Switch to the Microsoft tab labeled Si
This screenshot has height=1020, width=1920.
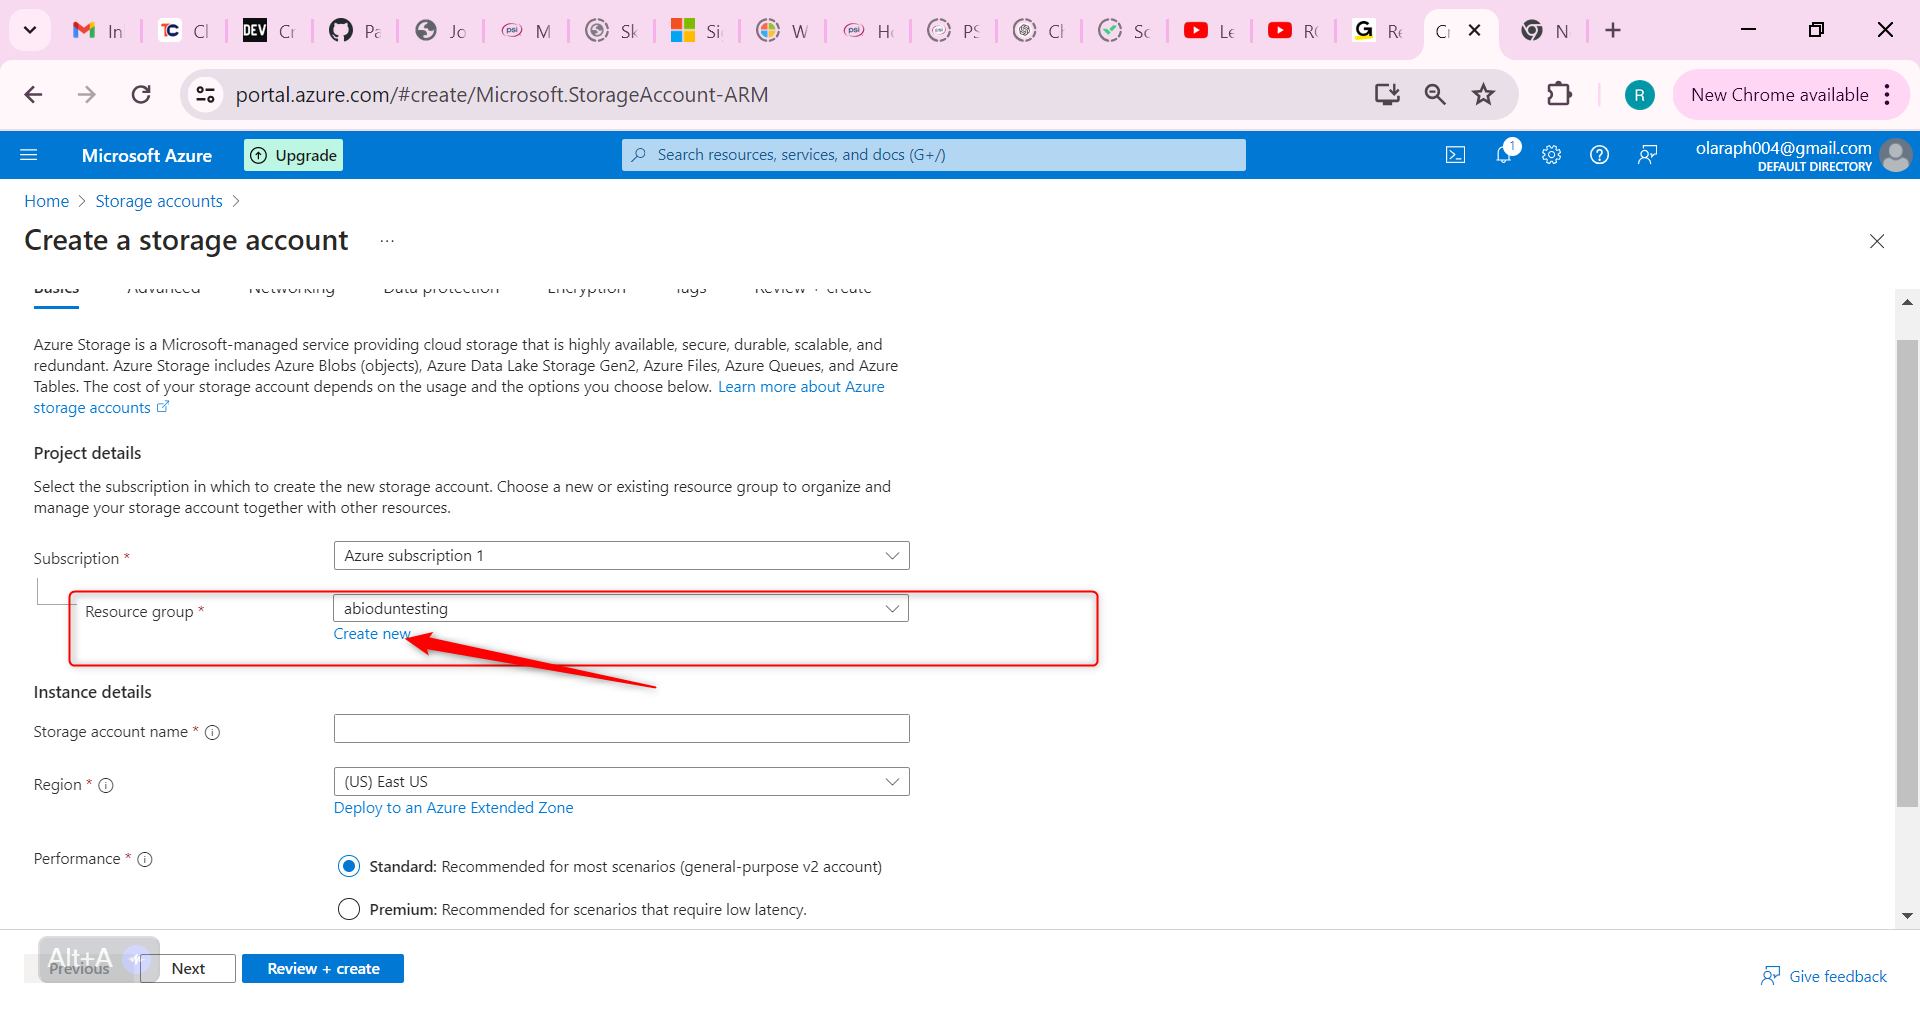(x=697, y=31)
